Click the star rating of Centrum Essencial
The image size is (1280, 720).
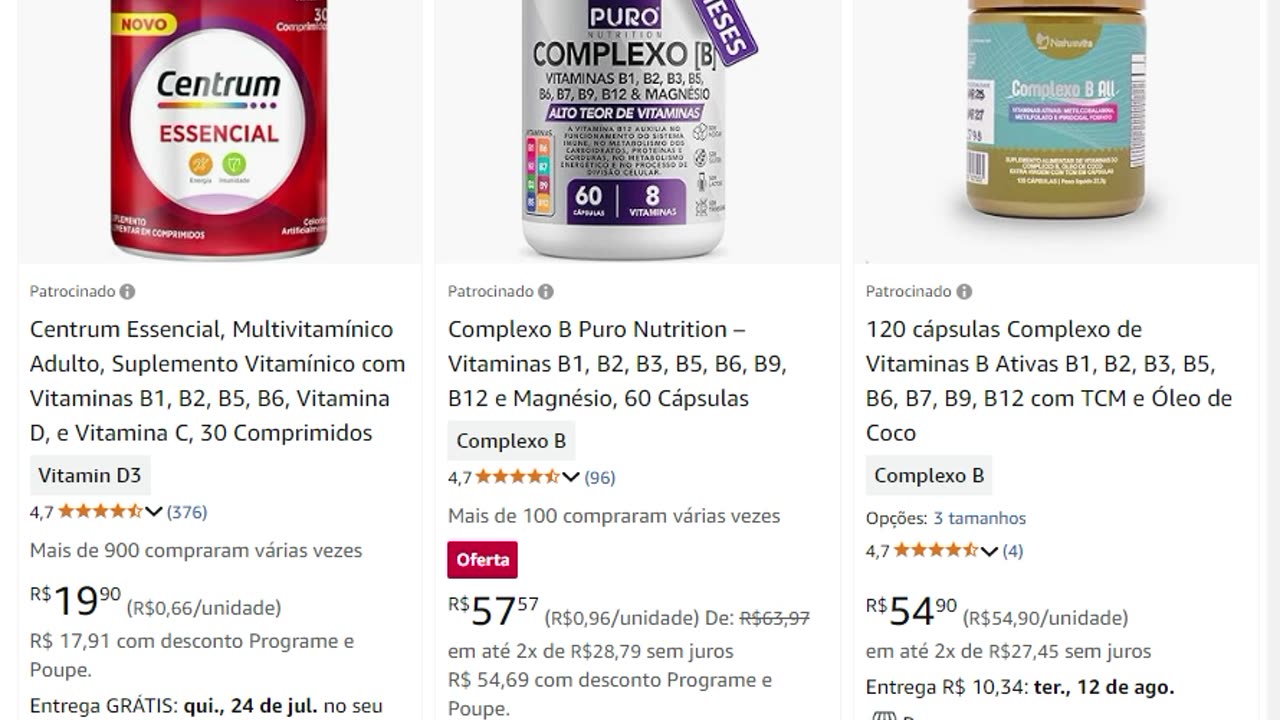(x=100, y=512)
